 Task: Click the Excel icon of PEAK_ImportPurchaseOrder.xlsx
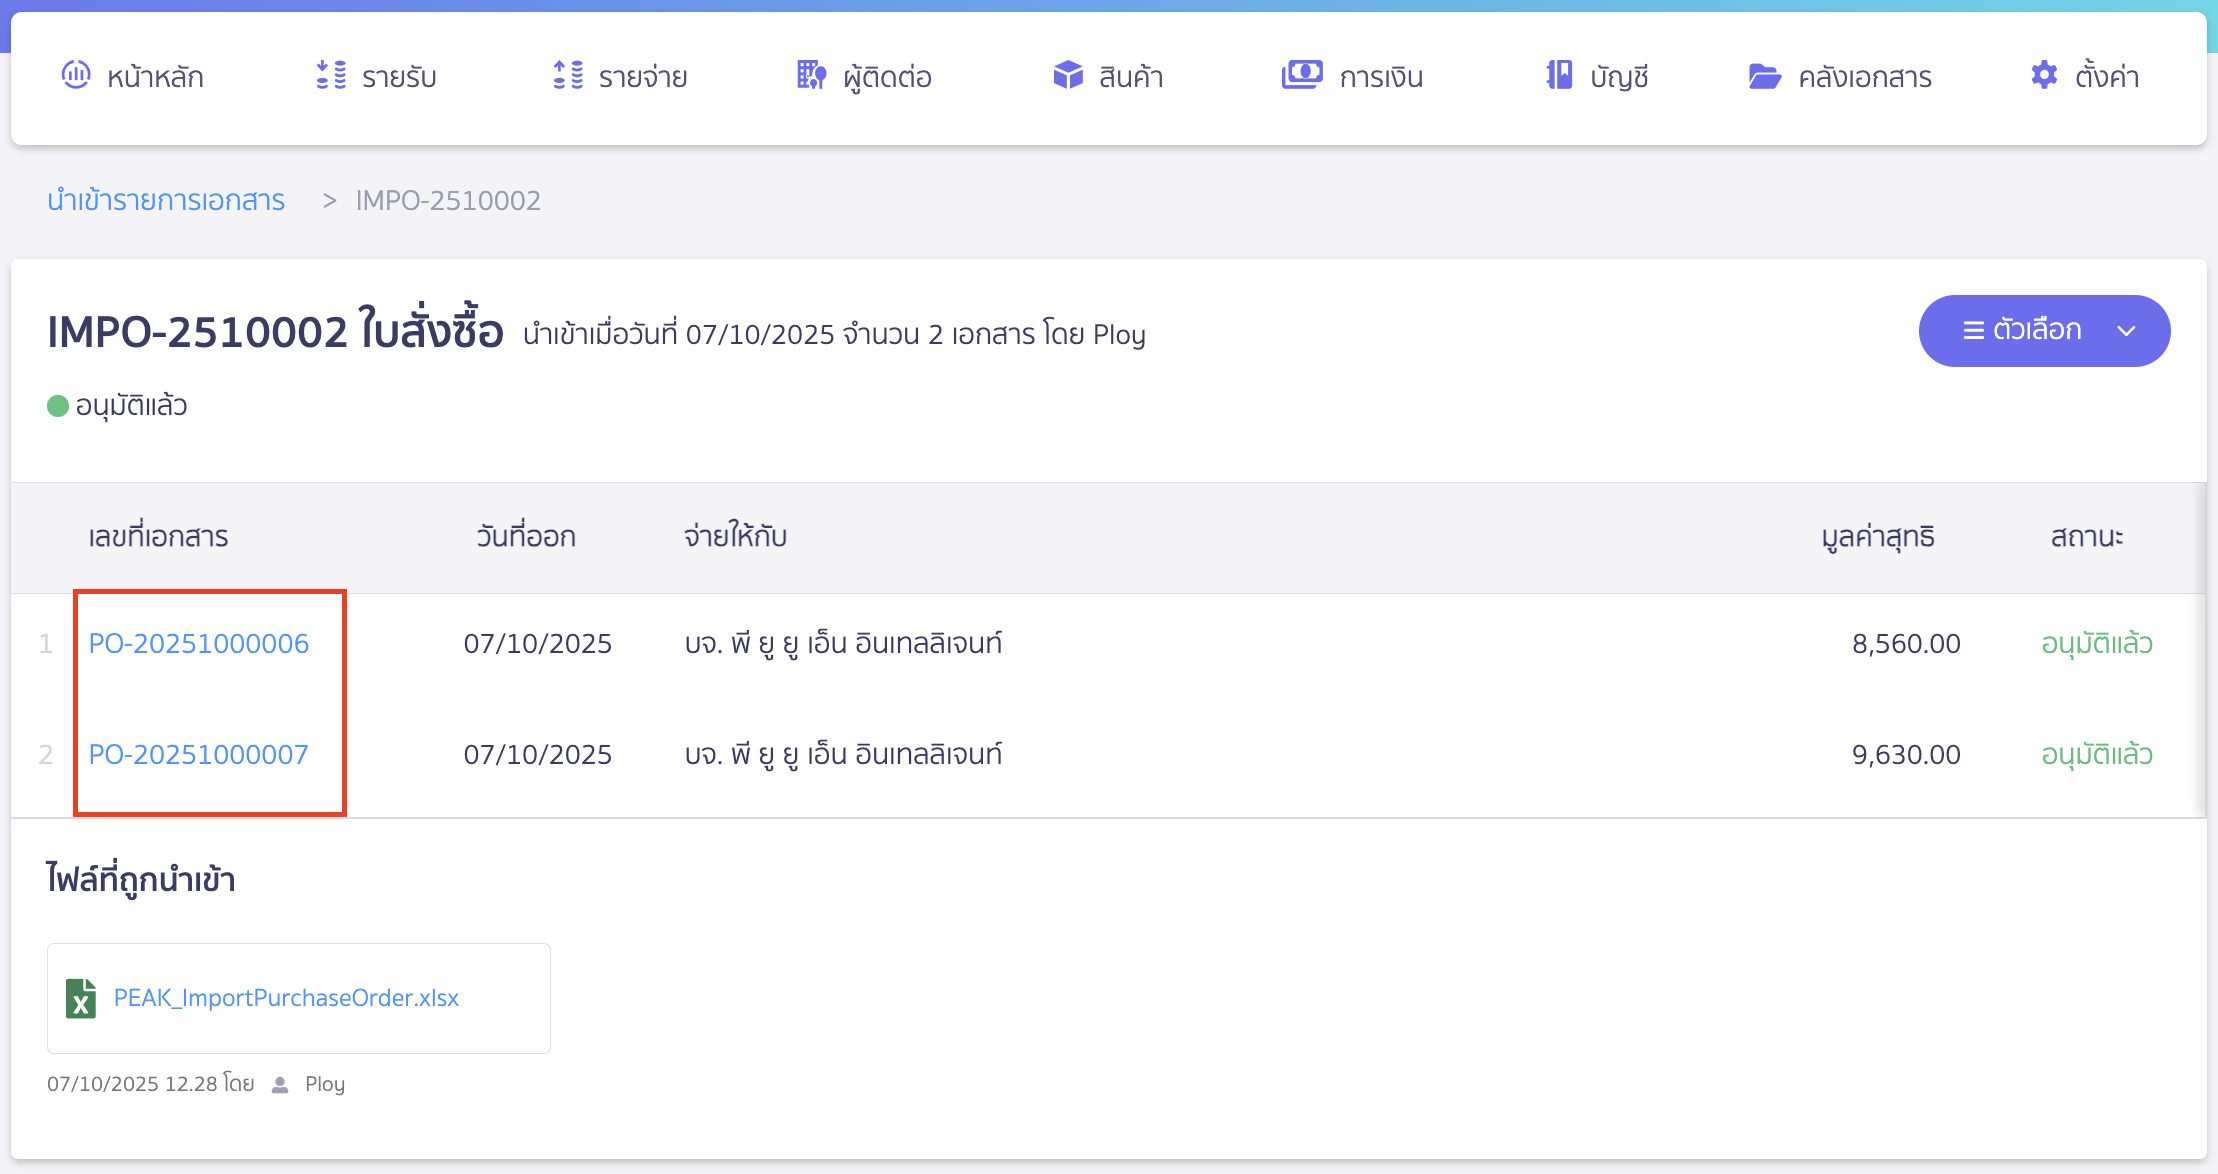[81, 997]
